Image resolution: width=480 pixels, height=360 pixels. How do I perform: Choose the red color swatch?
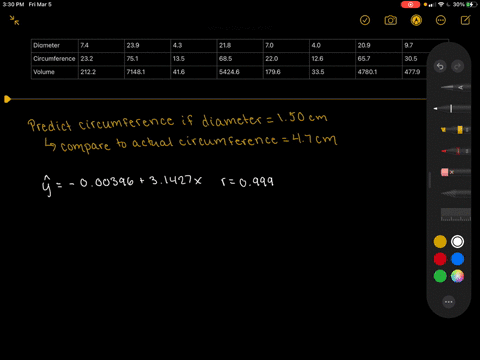pyautogui.click(x=440, y=259)
